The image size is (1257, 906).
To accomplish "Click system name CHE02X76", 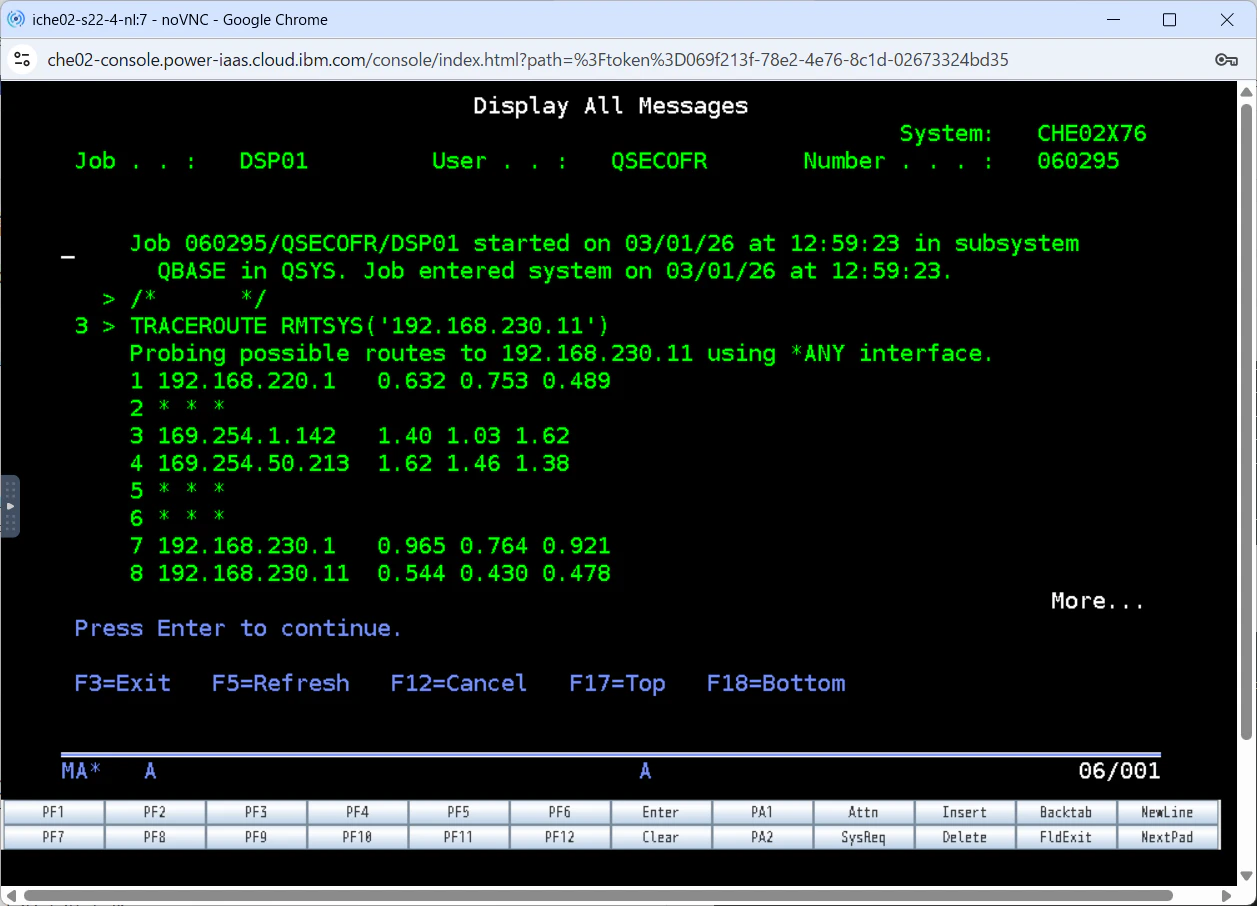I will point(1092,133).
